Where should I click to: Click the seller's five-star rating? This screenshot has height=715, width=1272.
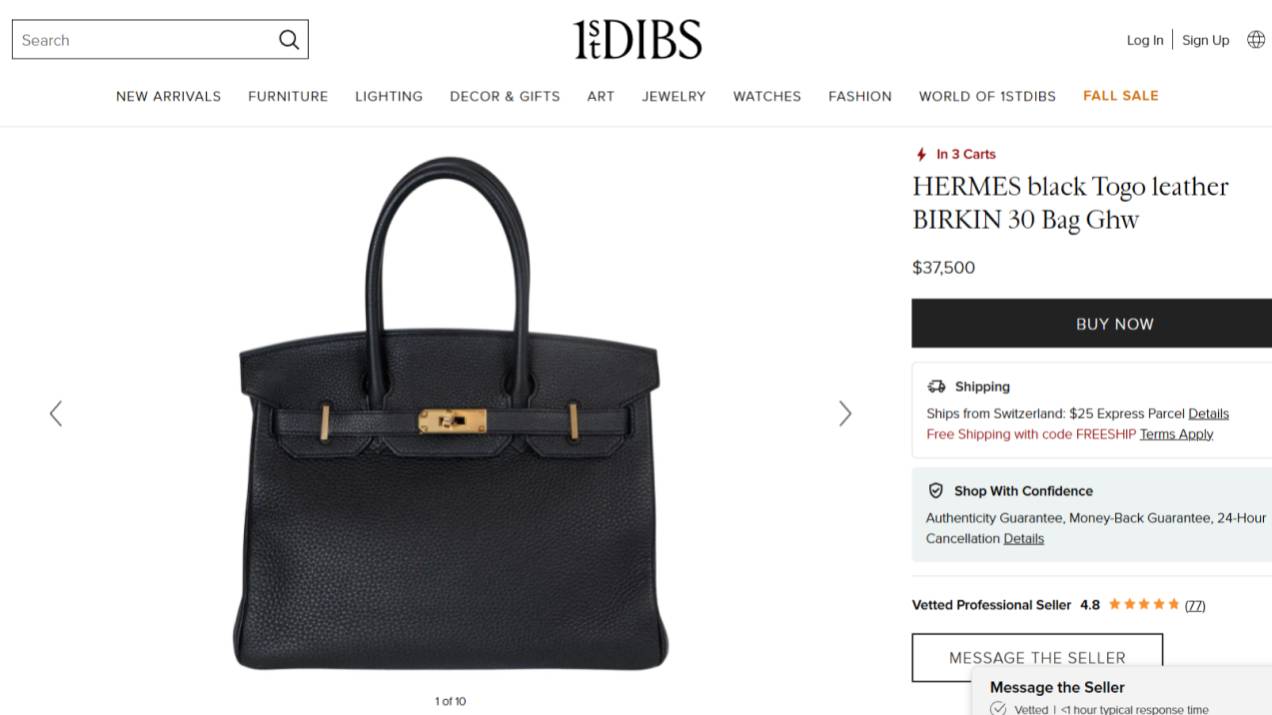[x=1144, y=605]
